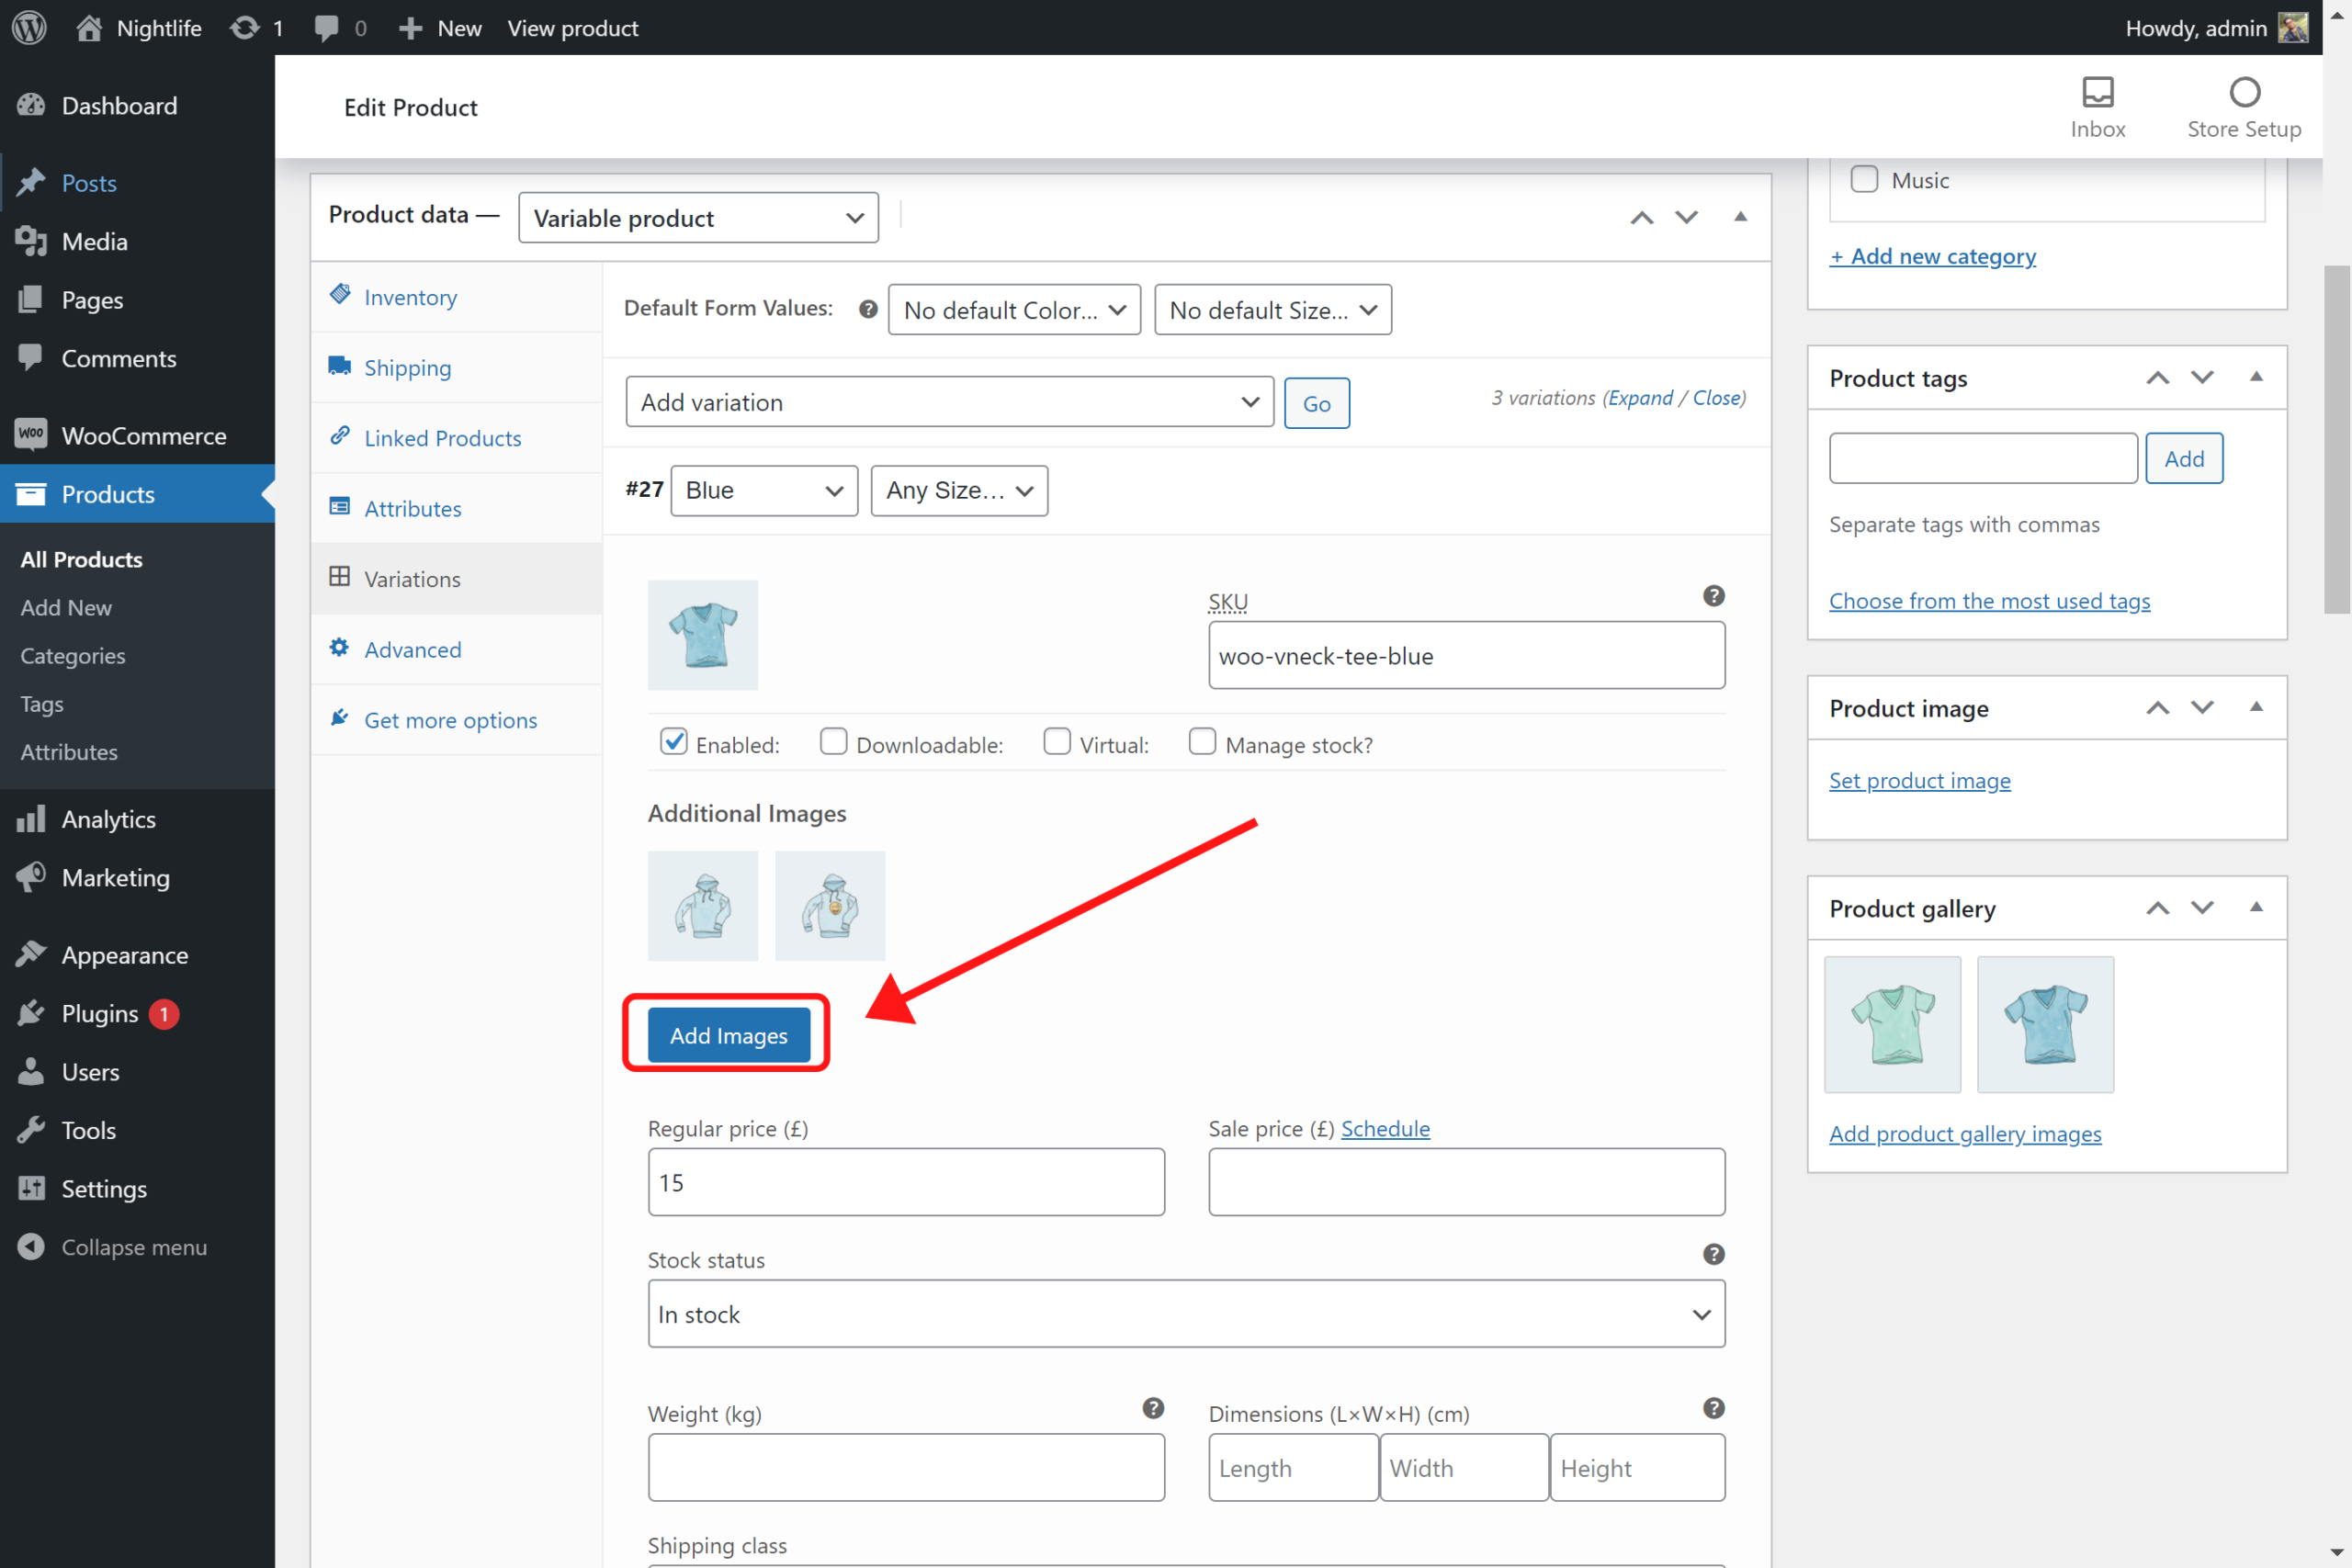Switch to the Inventory tab
Screen dimensions: 2352x1568
[x=410, y=297]
